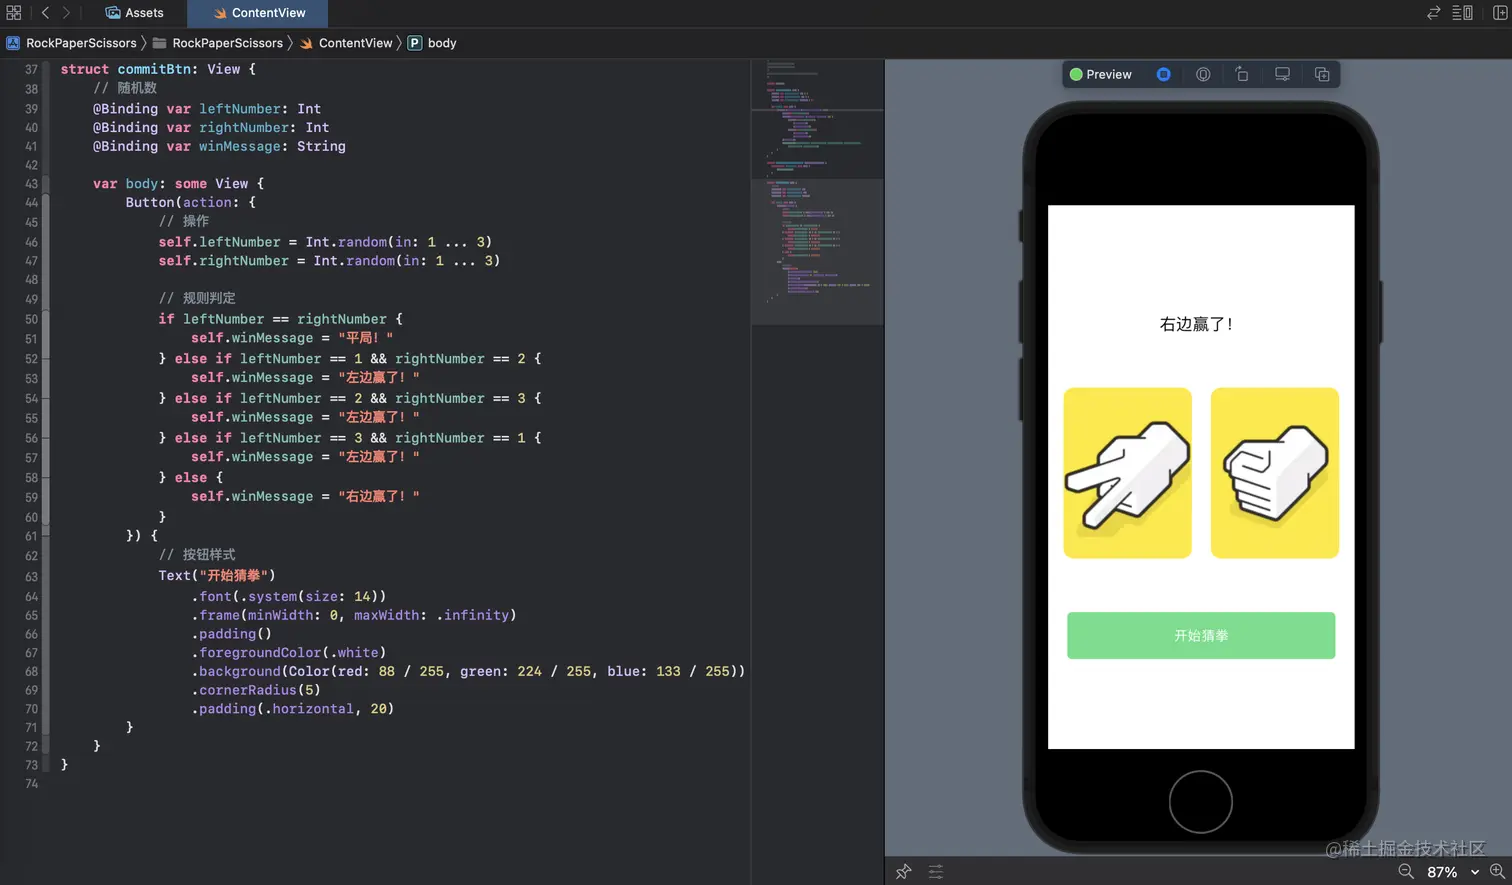Viewport: 1512px width, 885px height.
Task: Switch to the Assets tab
Action: coord(134,13)
